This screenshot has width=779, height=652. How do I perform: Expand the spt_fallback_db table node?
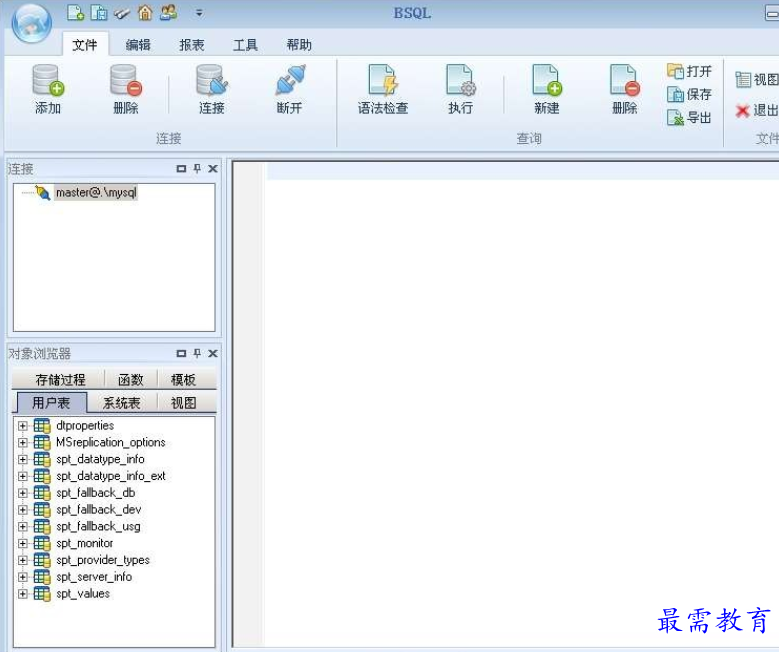click(x=22, y=493)
